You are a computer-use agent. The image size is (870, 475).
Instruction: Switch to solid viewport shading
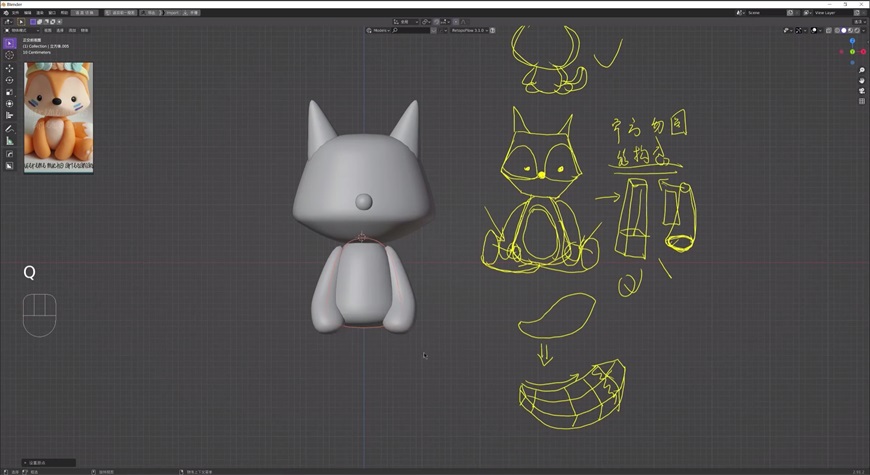tap(844, 31)
